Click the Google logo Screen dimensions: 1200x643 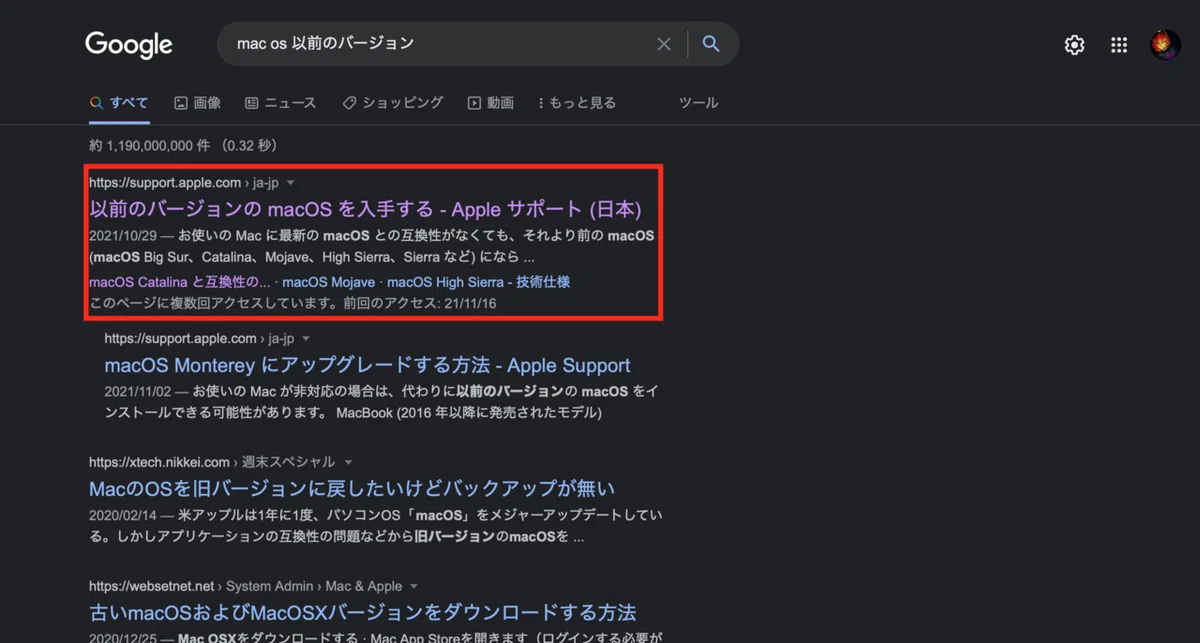129,45
